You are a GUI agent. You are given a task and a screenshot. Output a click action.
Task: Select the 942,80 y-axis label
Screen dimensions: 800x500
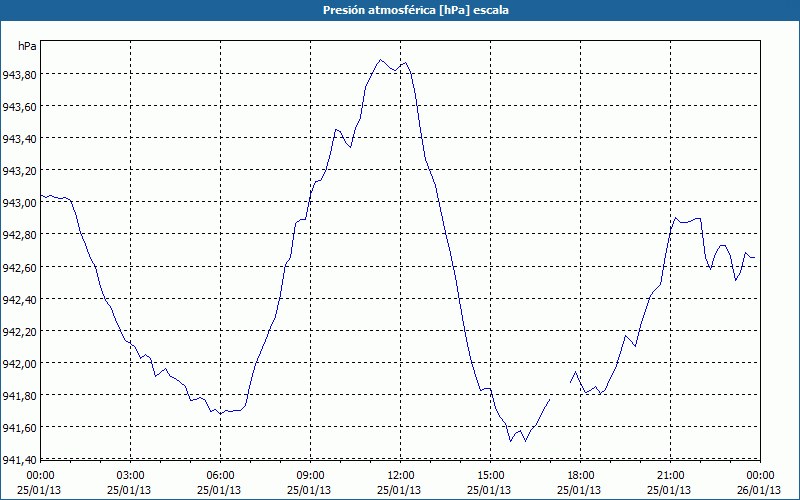coord(19,235)
